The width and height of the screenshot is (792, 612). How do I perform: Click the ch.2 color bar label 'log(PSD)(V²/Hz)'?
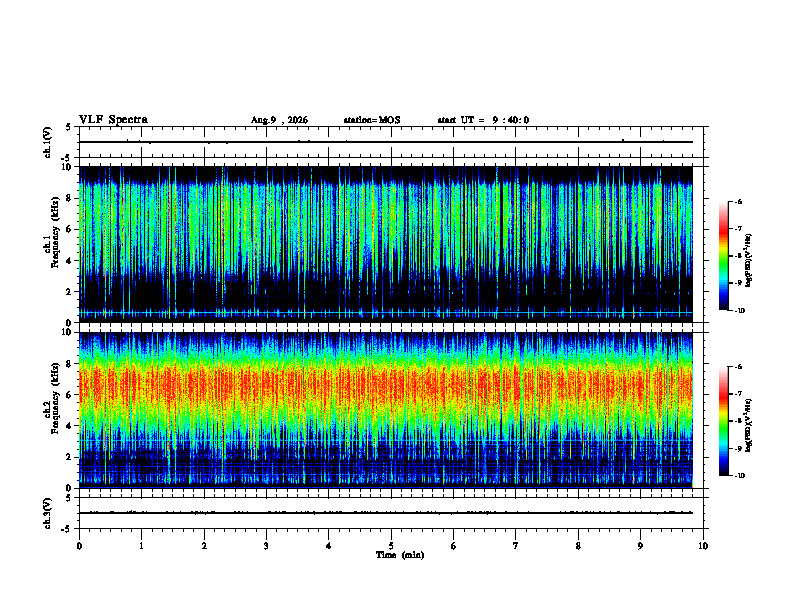[749, 425]
